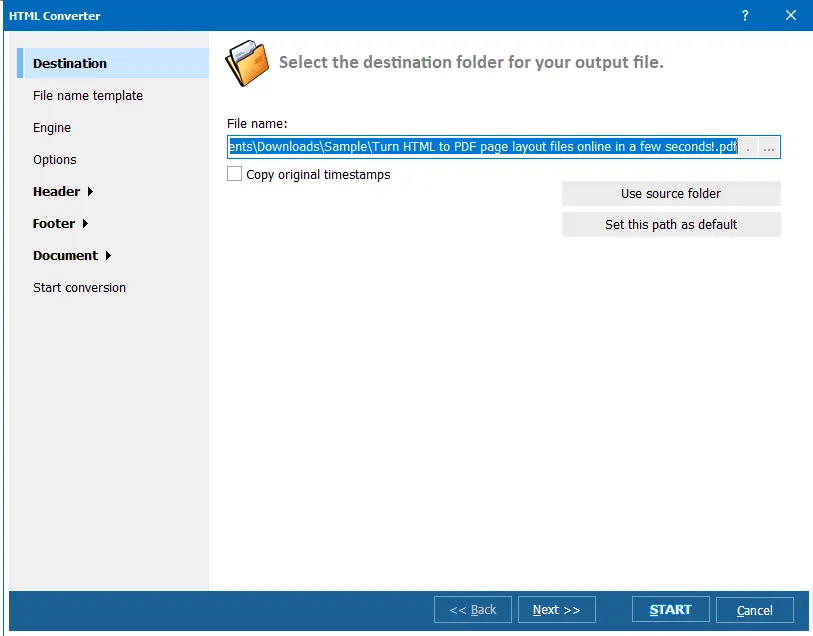Click the single-dot button beside file name

tap(748, 147)
